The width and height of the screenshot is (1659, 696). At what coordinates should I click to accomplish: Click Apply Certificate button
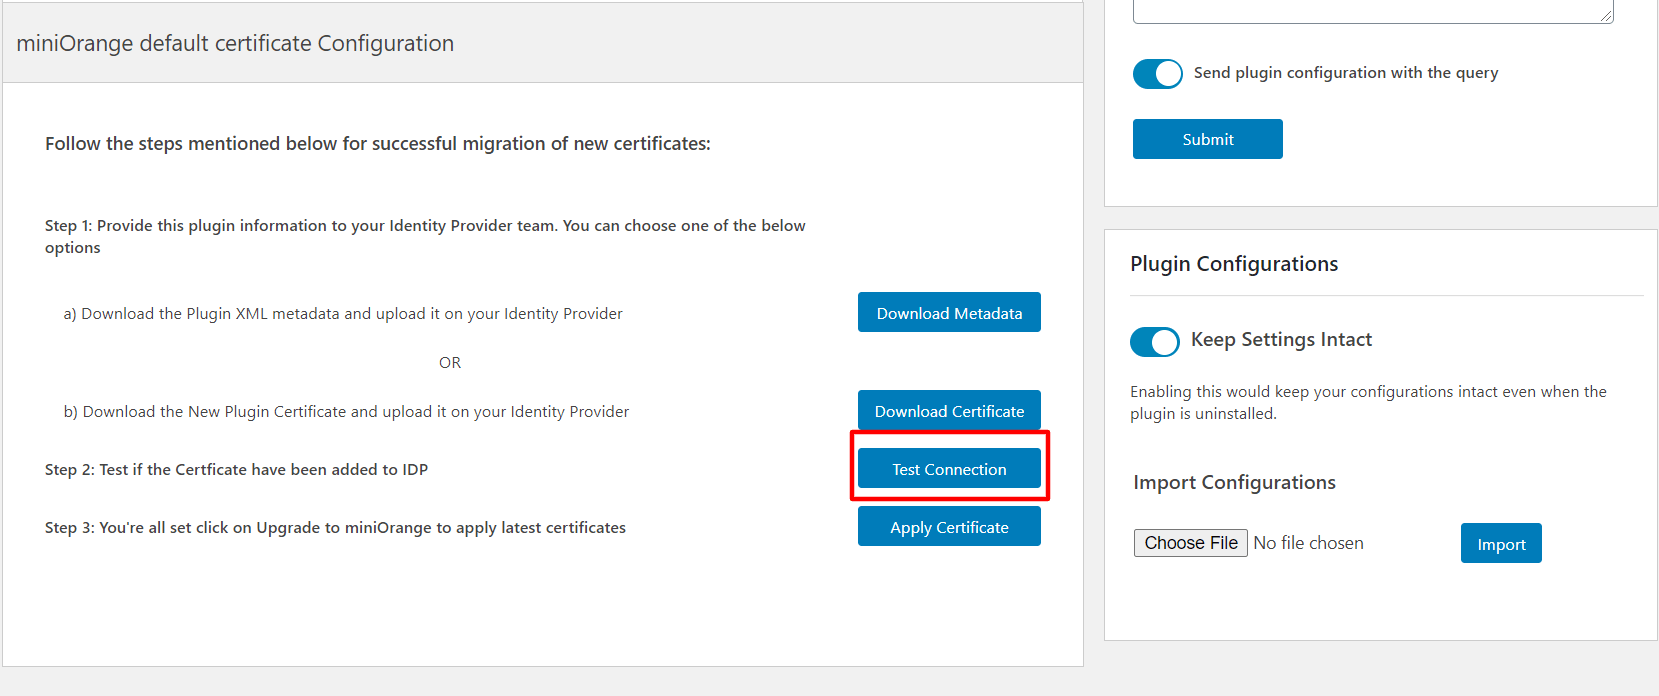(x=949, y=527)
